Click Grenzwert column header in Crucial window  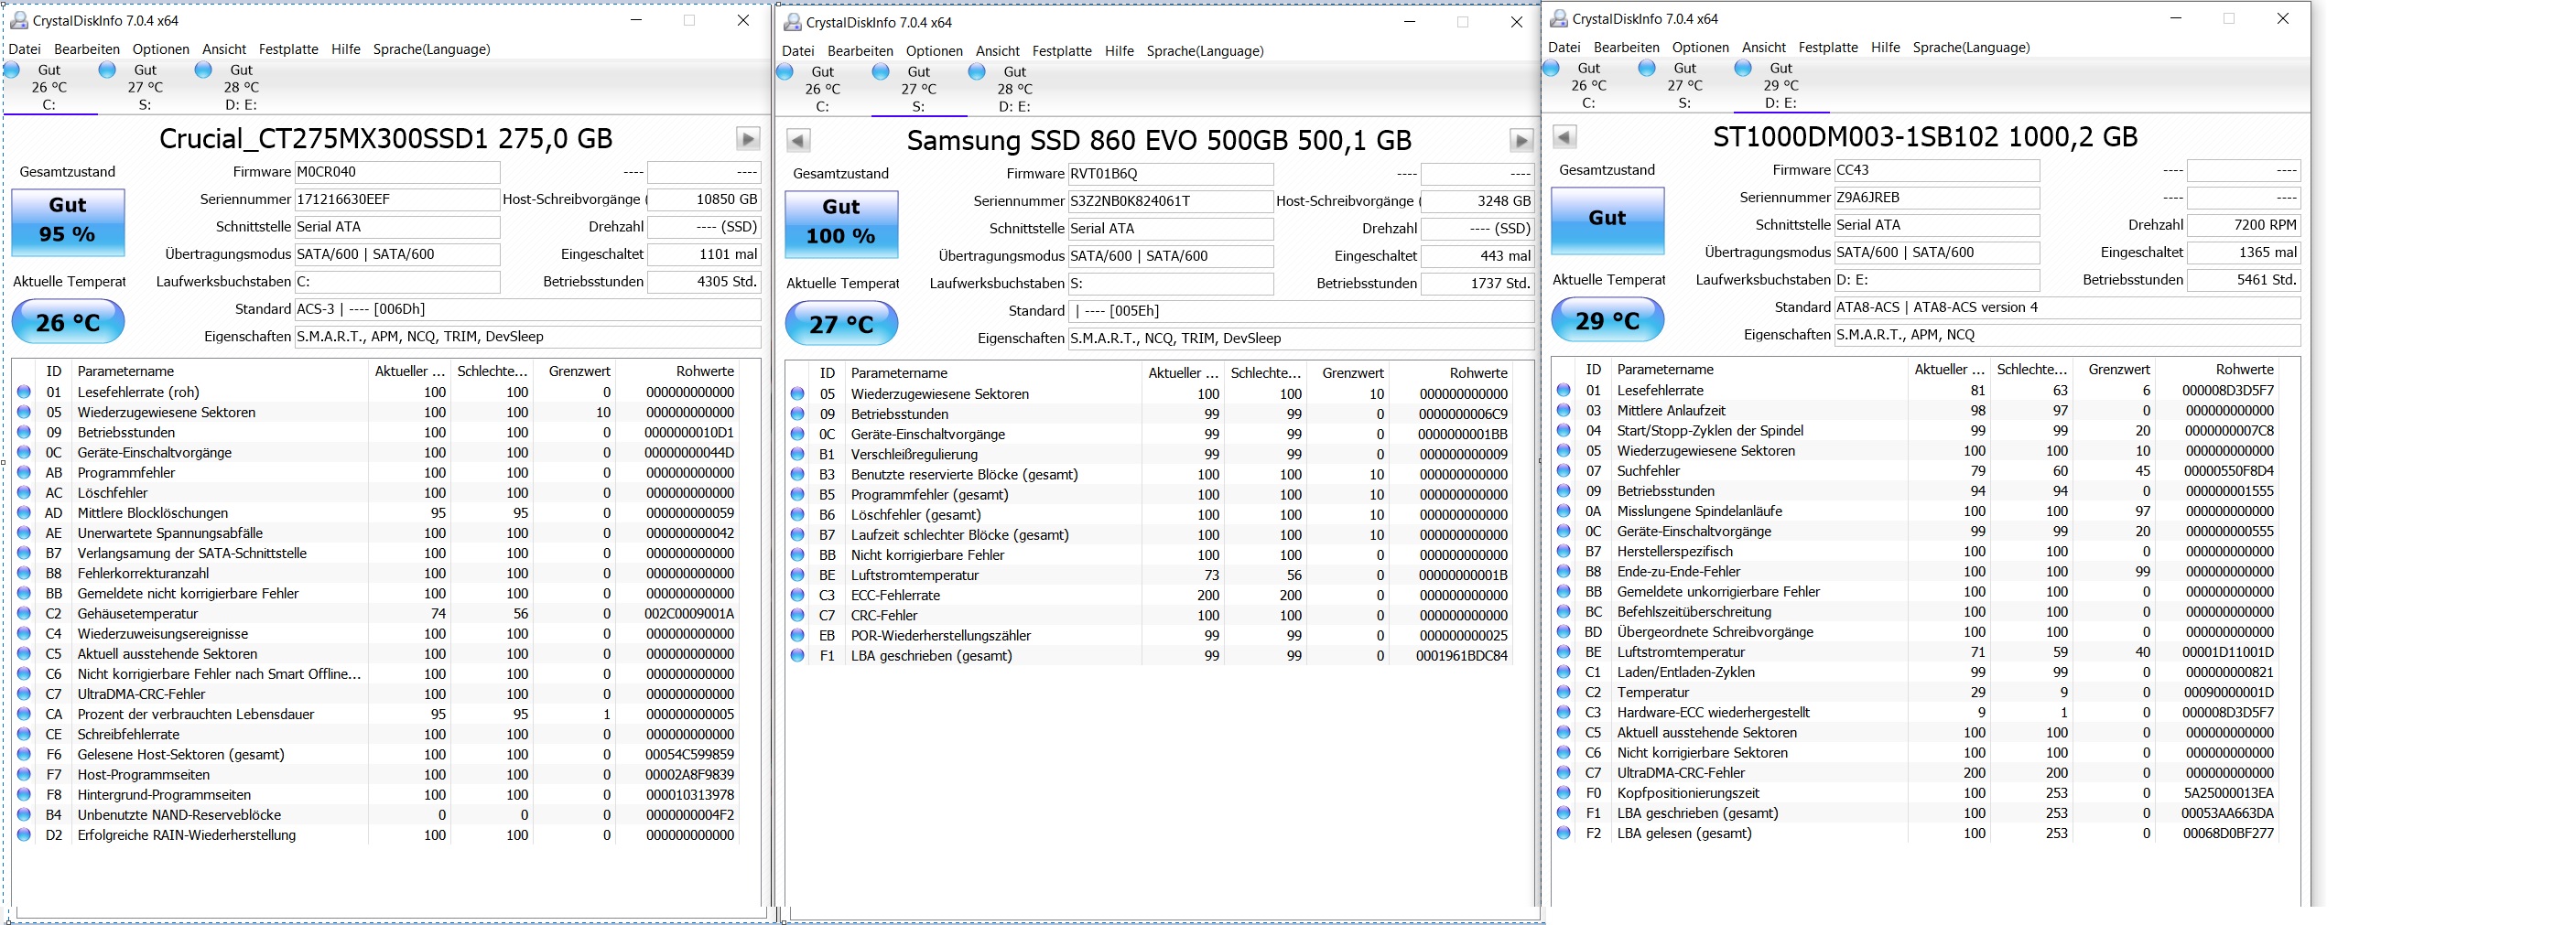click(574, 371)
